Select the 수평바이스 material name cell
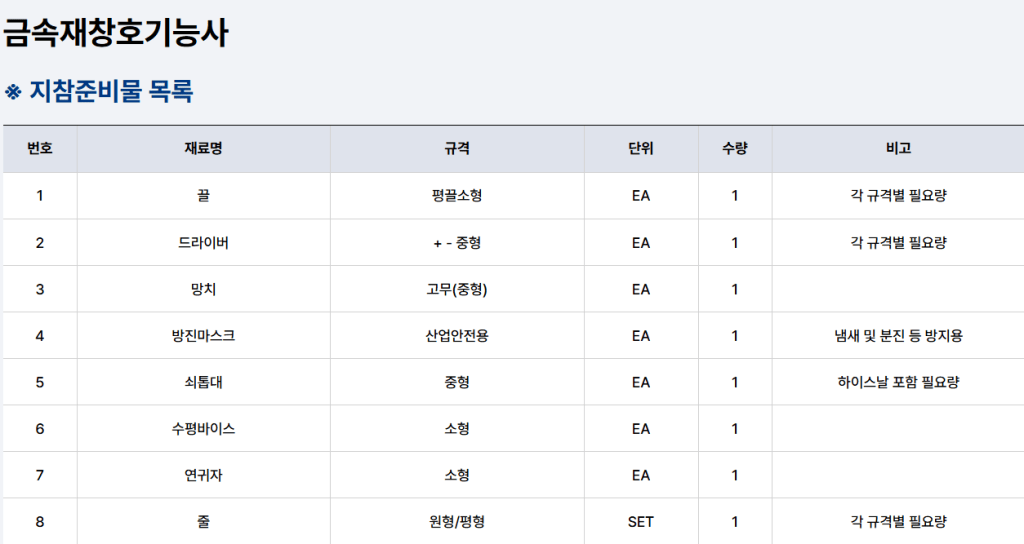 coord(204,429)
